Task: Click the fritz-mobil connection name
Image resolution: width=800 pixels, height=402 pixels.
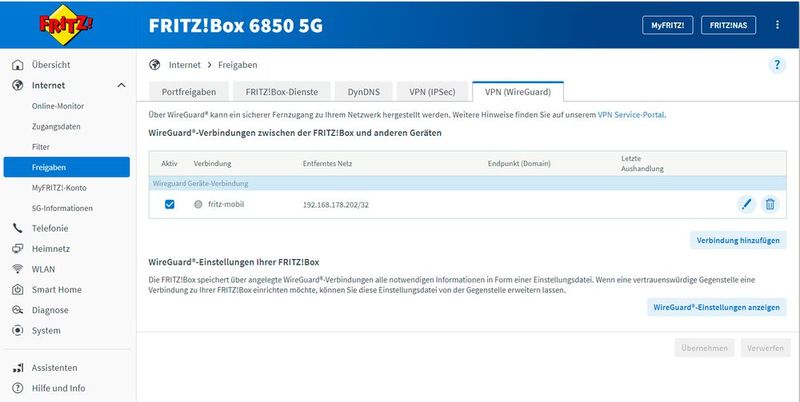Action: (x=226, y=204)
